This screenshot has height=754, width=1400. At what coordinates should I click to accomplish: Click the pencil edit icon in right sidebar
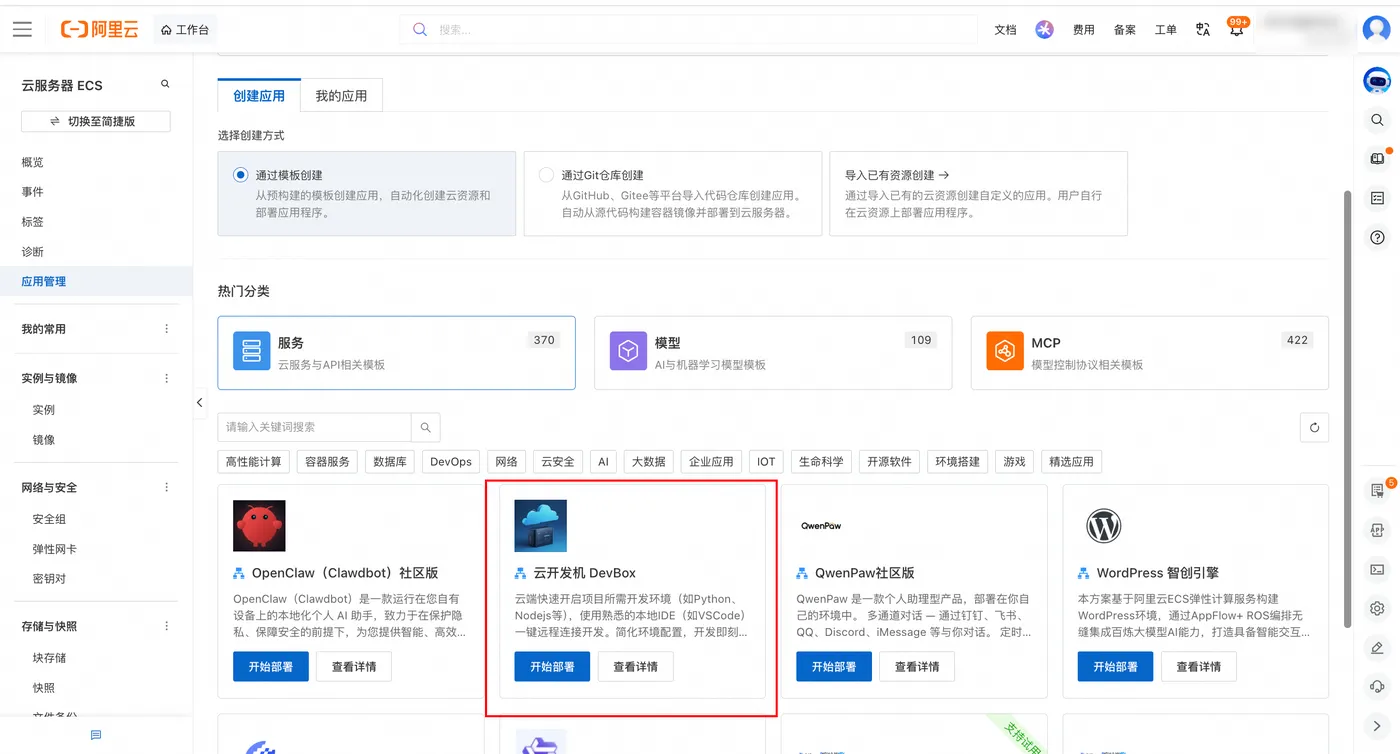click(x=1377, y=647)
